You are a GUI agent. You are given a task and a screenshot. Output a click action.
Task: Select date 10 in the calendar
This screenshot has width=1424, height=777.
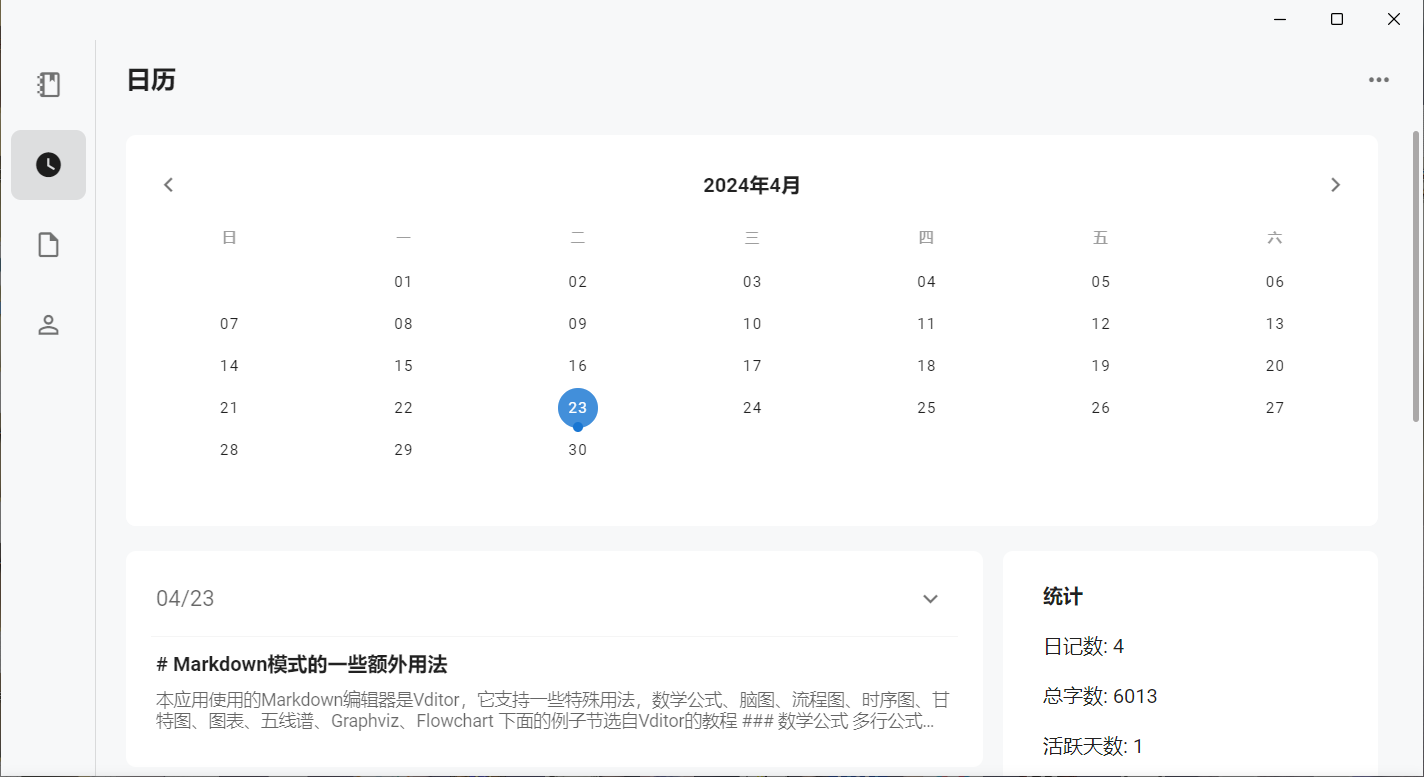point(752,324)
